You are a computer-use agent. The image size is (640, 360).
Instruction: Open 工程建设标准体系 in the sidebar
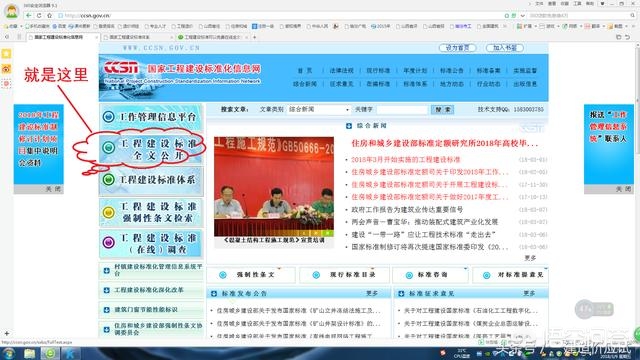(151, 180)
